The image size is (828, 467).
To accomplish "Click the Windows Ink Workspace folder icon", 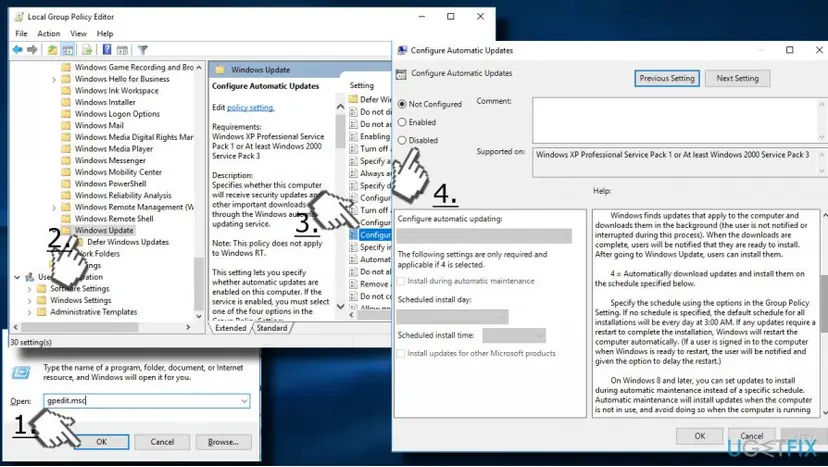I will click(66, 90).
